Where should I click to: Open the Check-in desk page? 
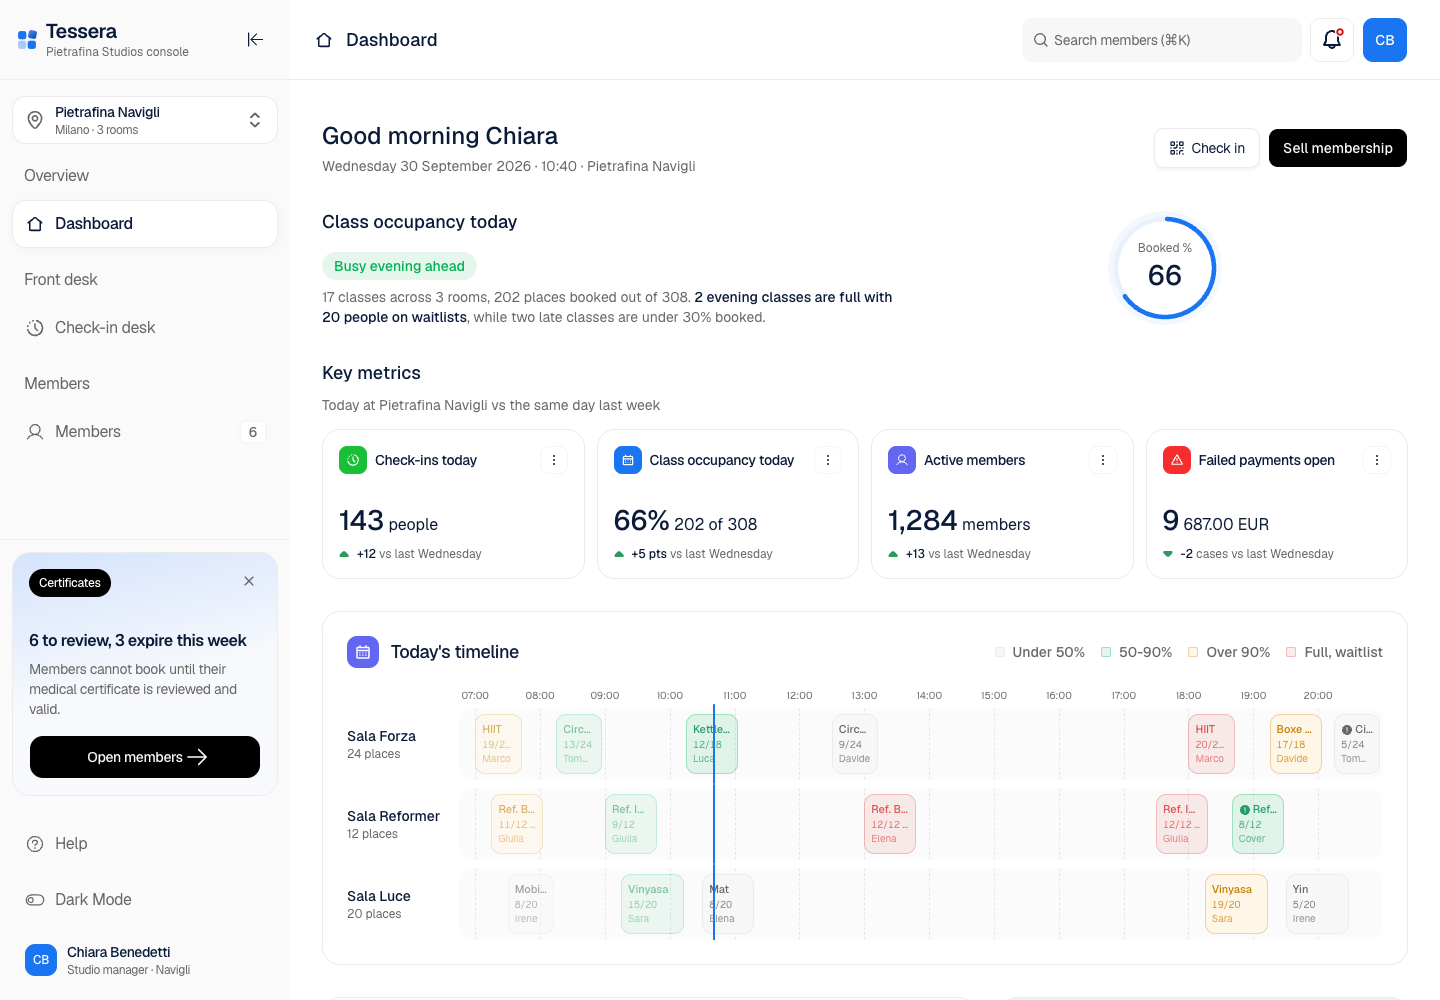tap(145, 328)
